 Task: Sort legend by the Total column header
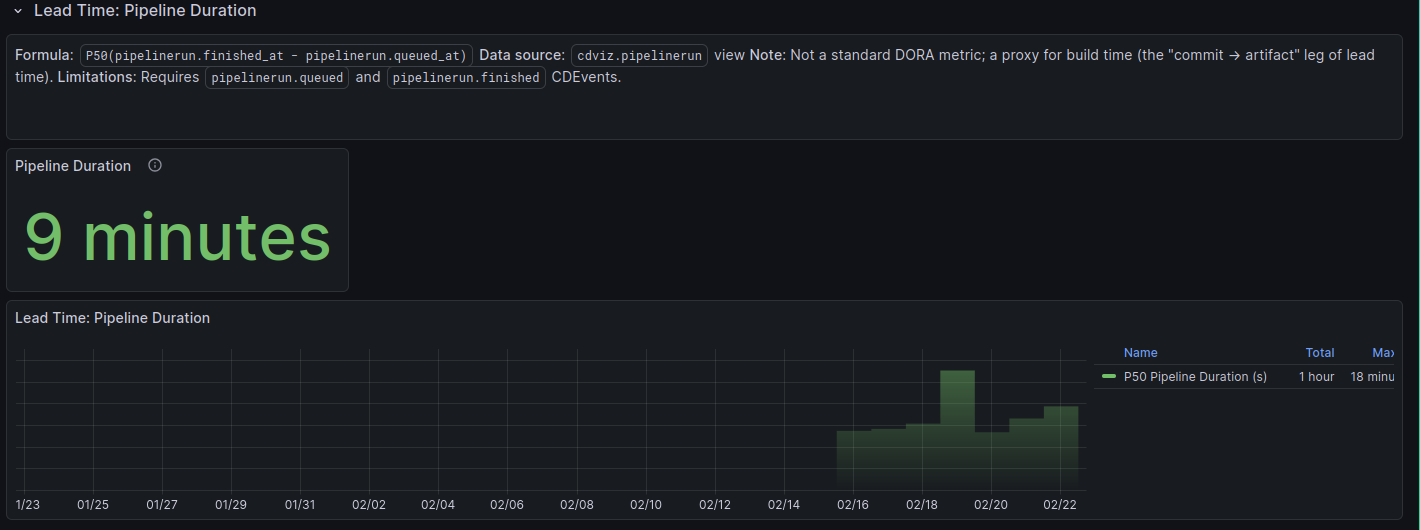pos(1319,353)
